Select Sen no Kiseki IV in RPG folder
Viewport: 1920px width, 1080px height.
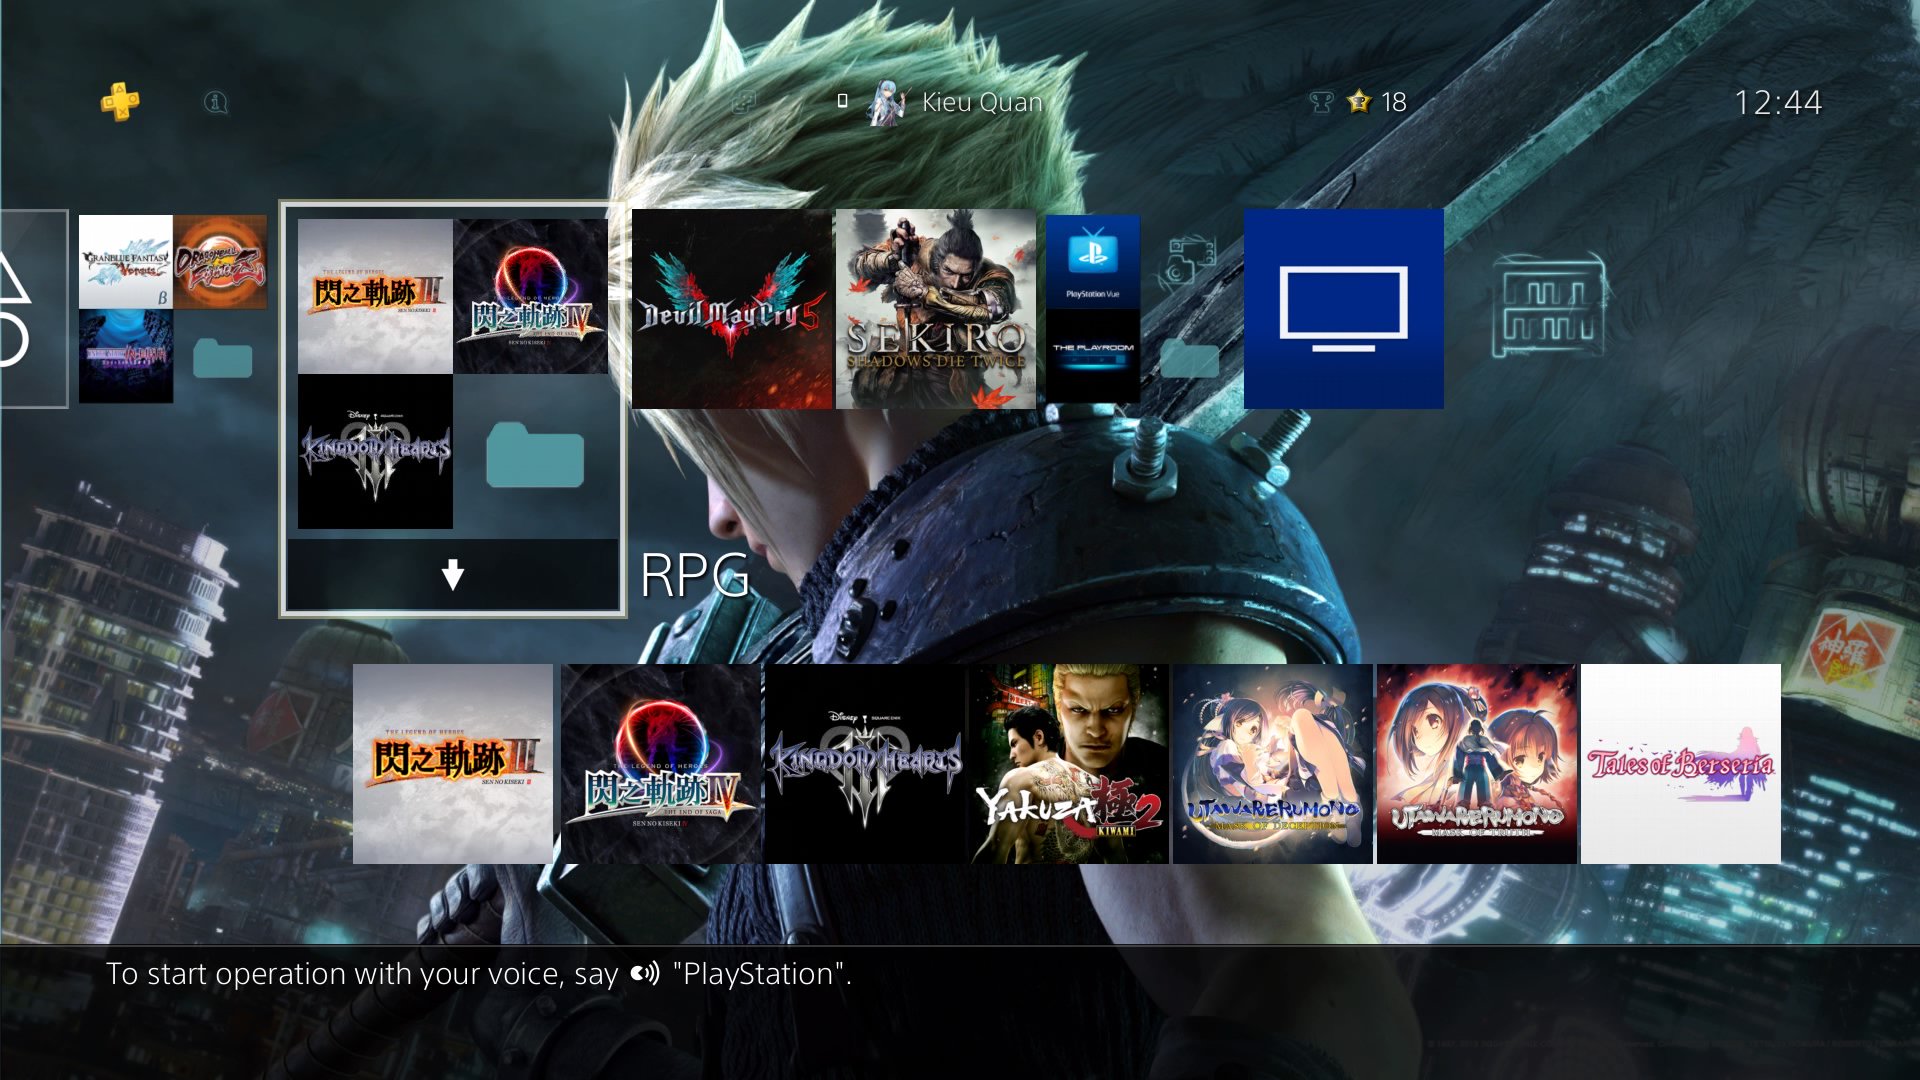click(x=531, y=296)
